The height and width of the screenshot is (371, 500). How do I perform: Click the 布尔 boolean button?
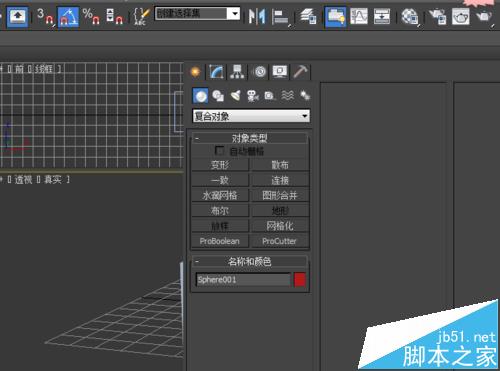tap(220, 211)
